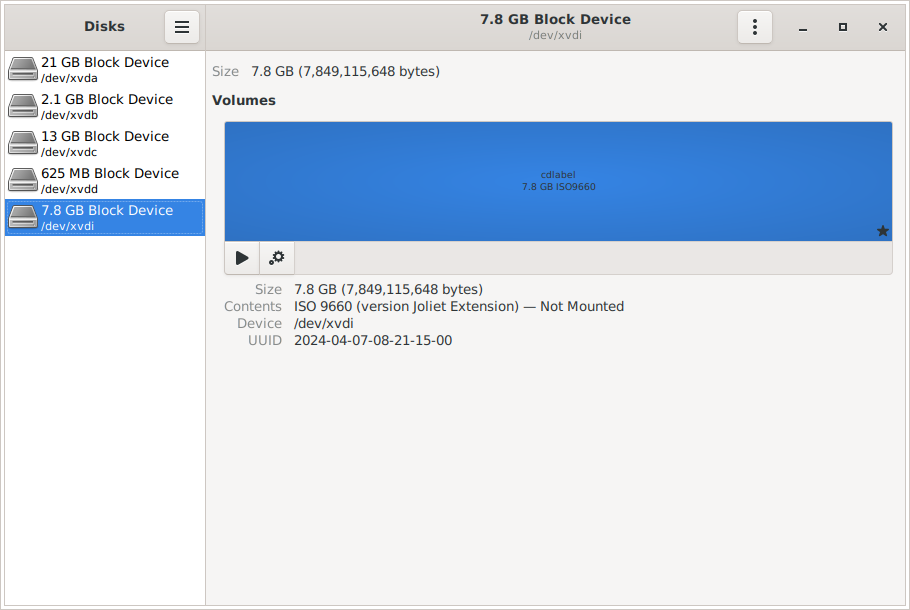Screen dimensions: 910x610
Task: Click the /dev/xvdc drive icon
Action: [x=23, y=143]
